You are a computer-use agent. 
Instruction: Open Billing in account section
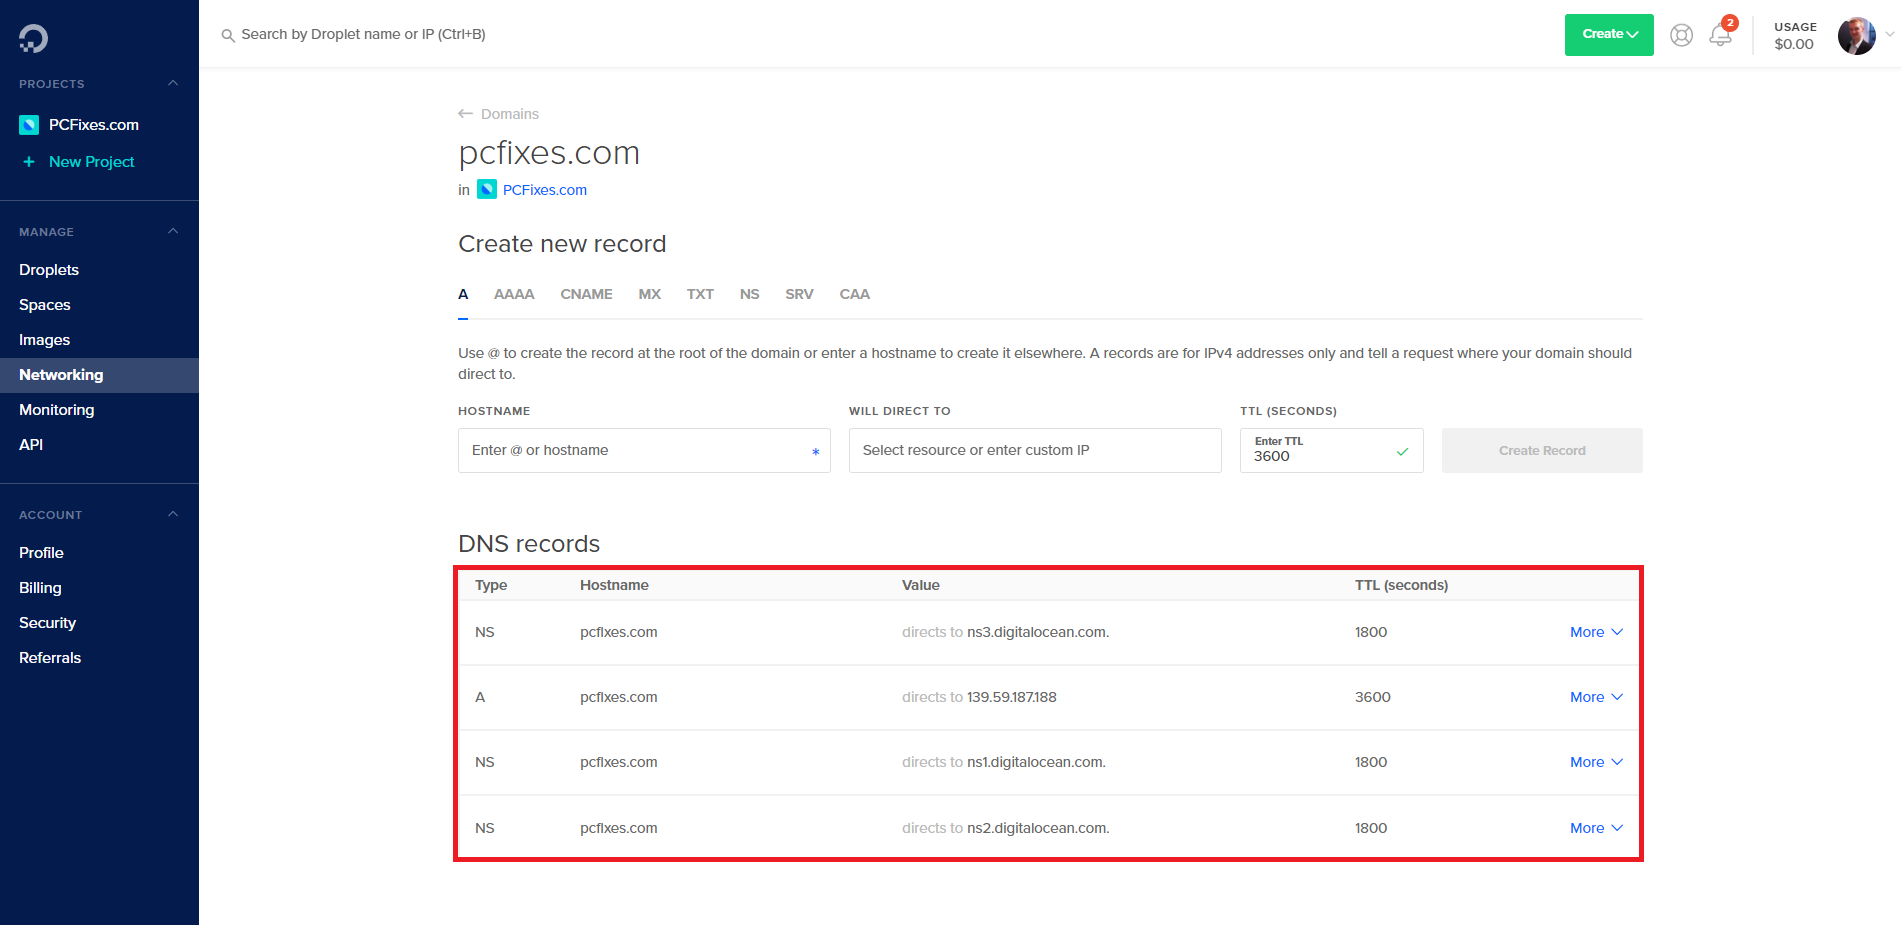[x=40, y=588]
